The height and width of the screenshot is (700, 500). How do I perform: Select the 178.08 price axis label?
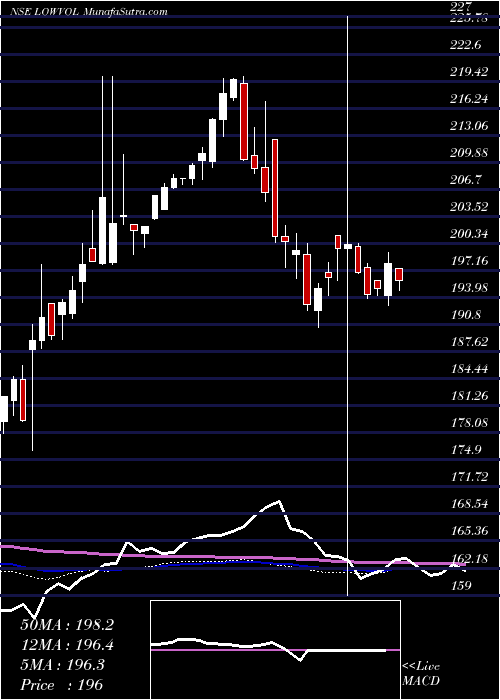471,422
